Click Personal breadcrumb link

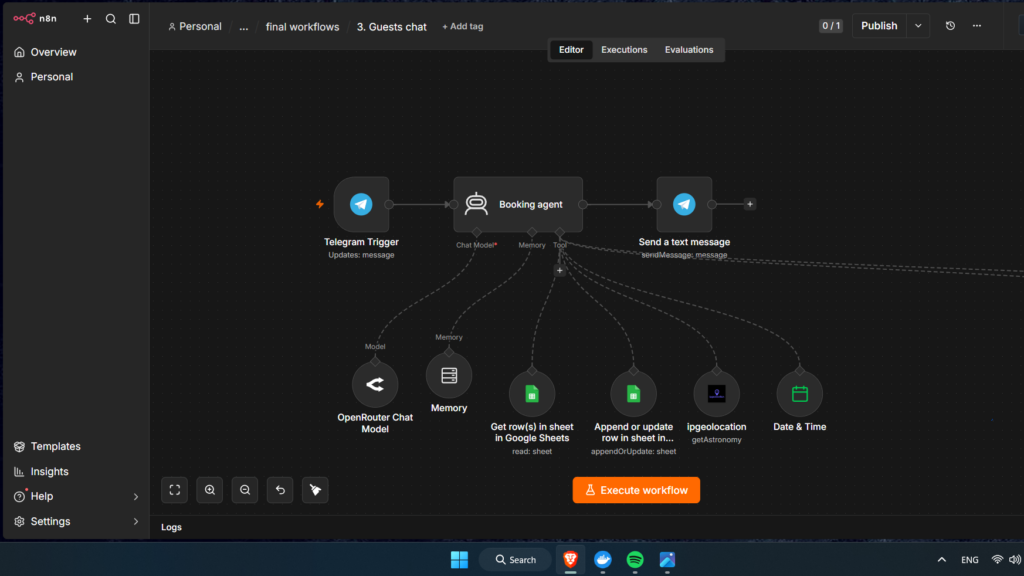coord(195,27)
